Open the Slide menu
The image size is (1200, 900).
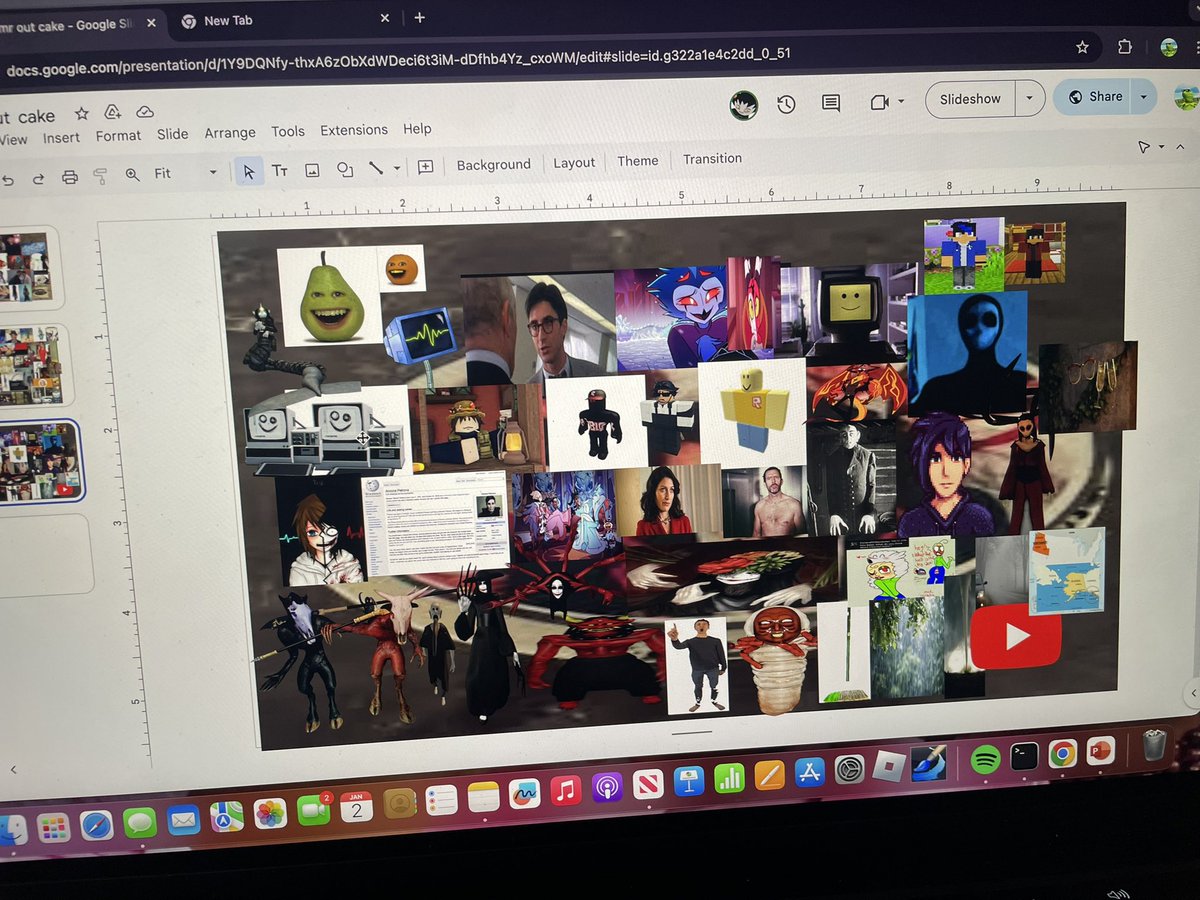172,134
